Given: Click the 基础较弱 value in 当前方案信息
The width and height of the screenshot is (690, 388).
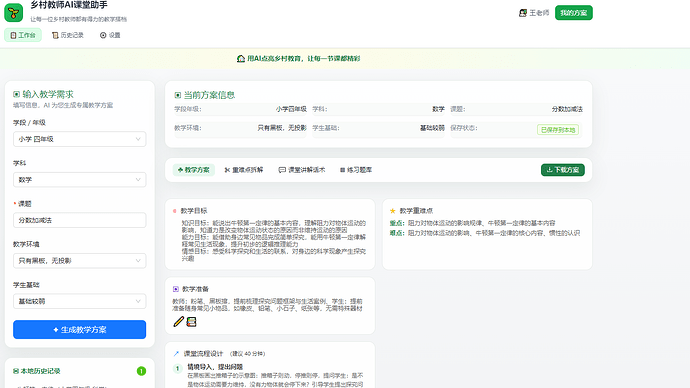Looking at the screenshot, I should pos(432,128).
